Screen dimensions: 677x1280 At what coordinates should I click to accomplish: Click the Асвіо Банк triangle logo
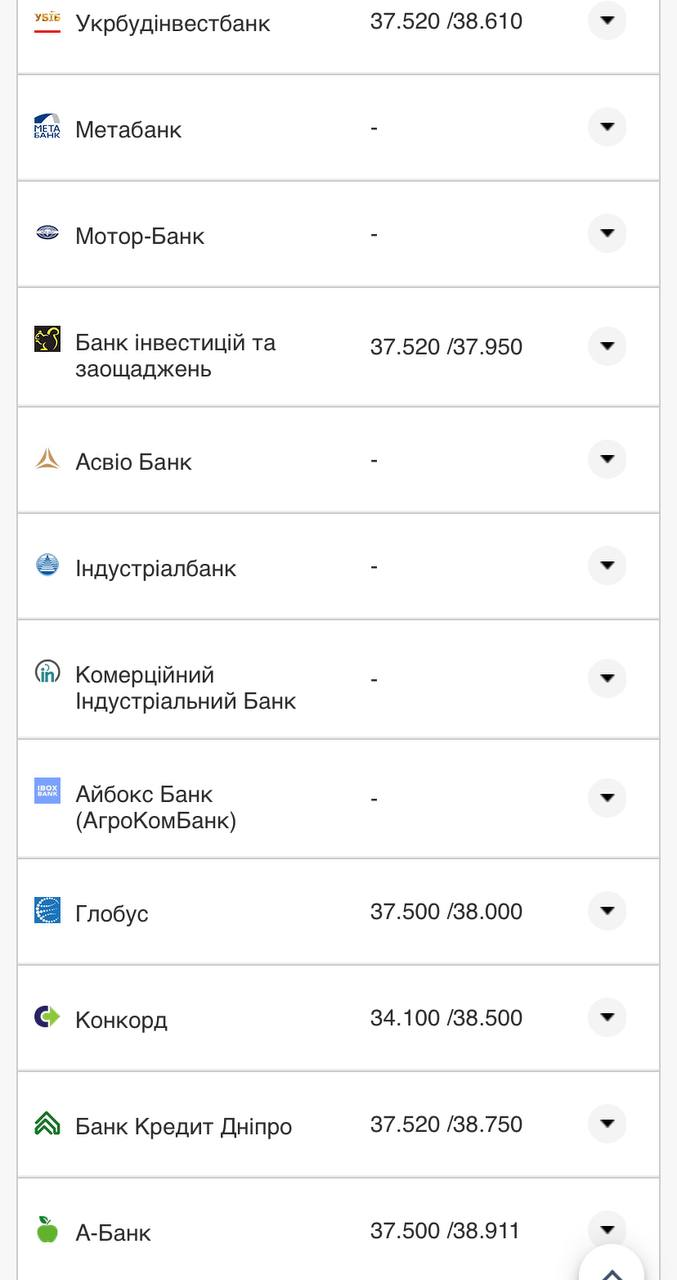point(47,459)
